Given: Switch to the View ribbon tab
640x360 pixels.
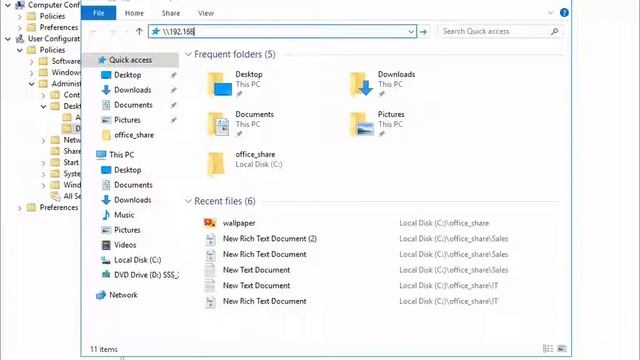Looking at the screenshot, I should (206, 13).
